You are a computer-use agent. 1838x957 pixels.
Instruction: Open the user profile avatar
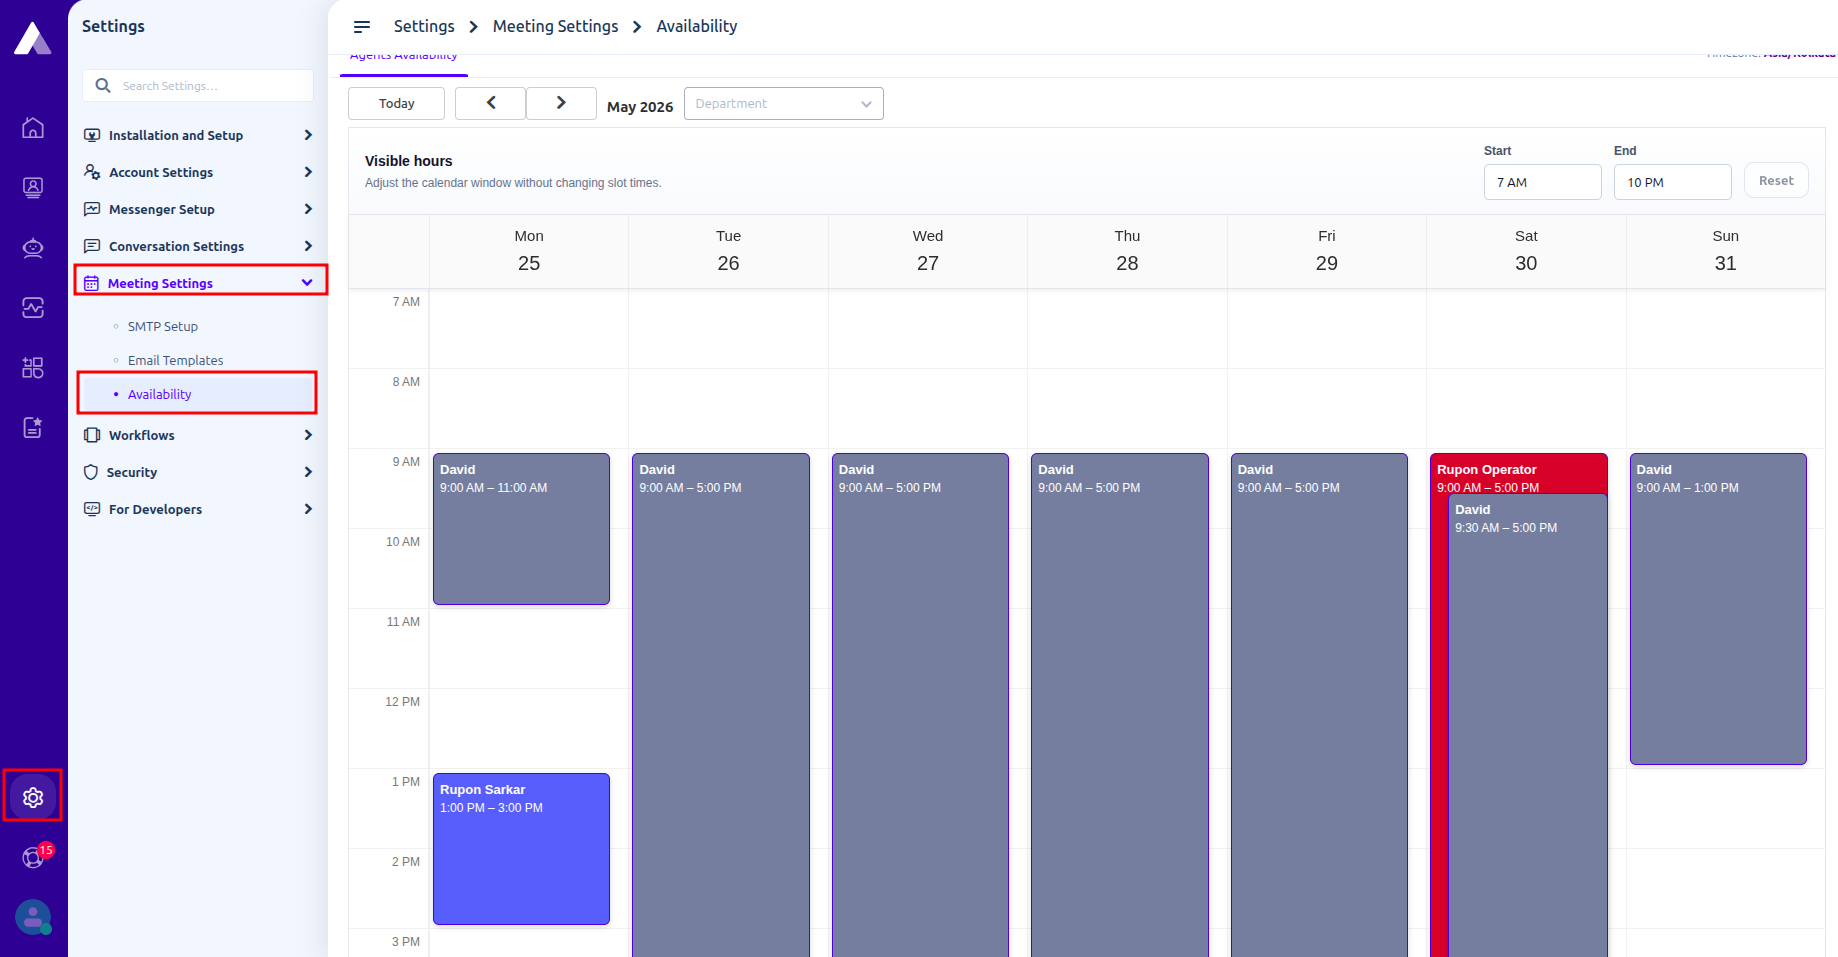(x=33, y=917)
